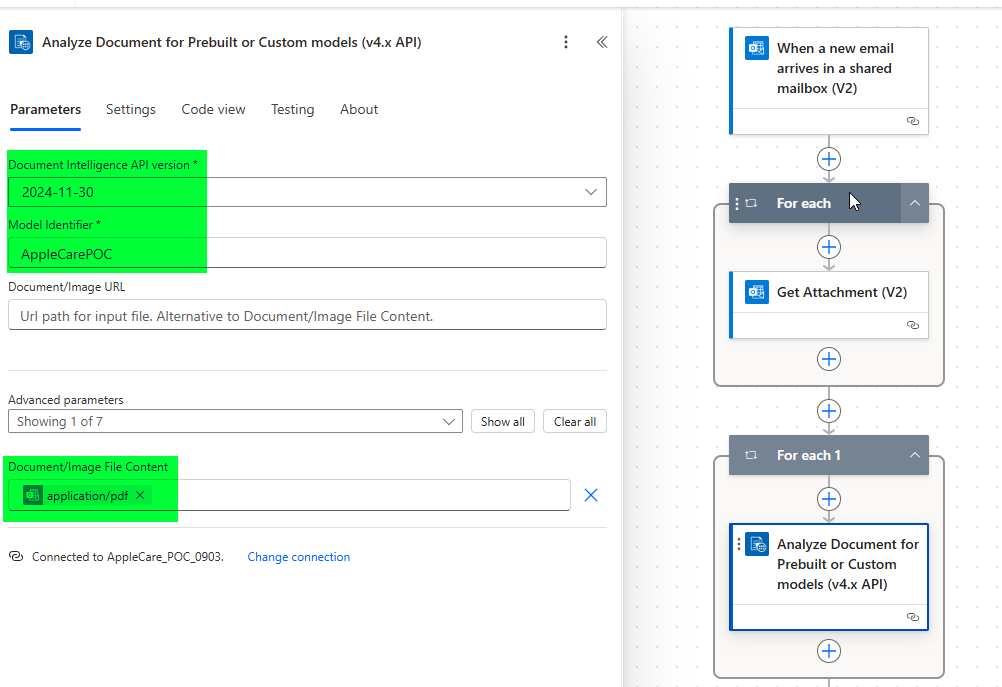Open Analyze Document card three-dot handle
This screenshot has width=1002, height=687.
[739, 544]
